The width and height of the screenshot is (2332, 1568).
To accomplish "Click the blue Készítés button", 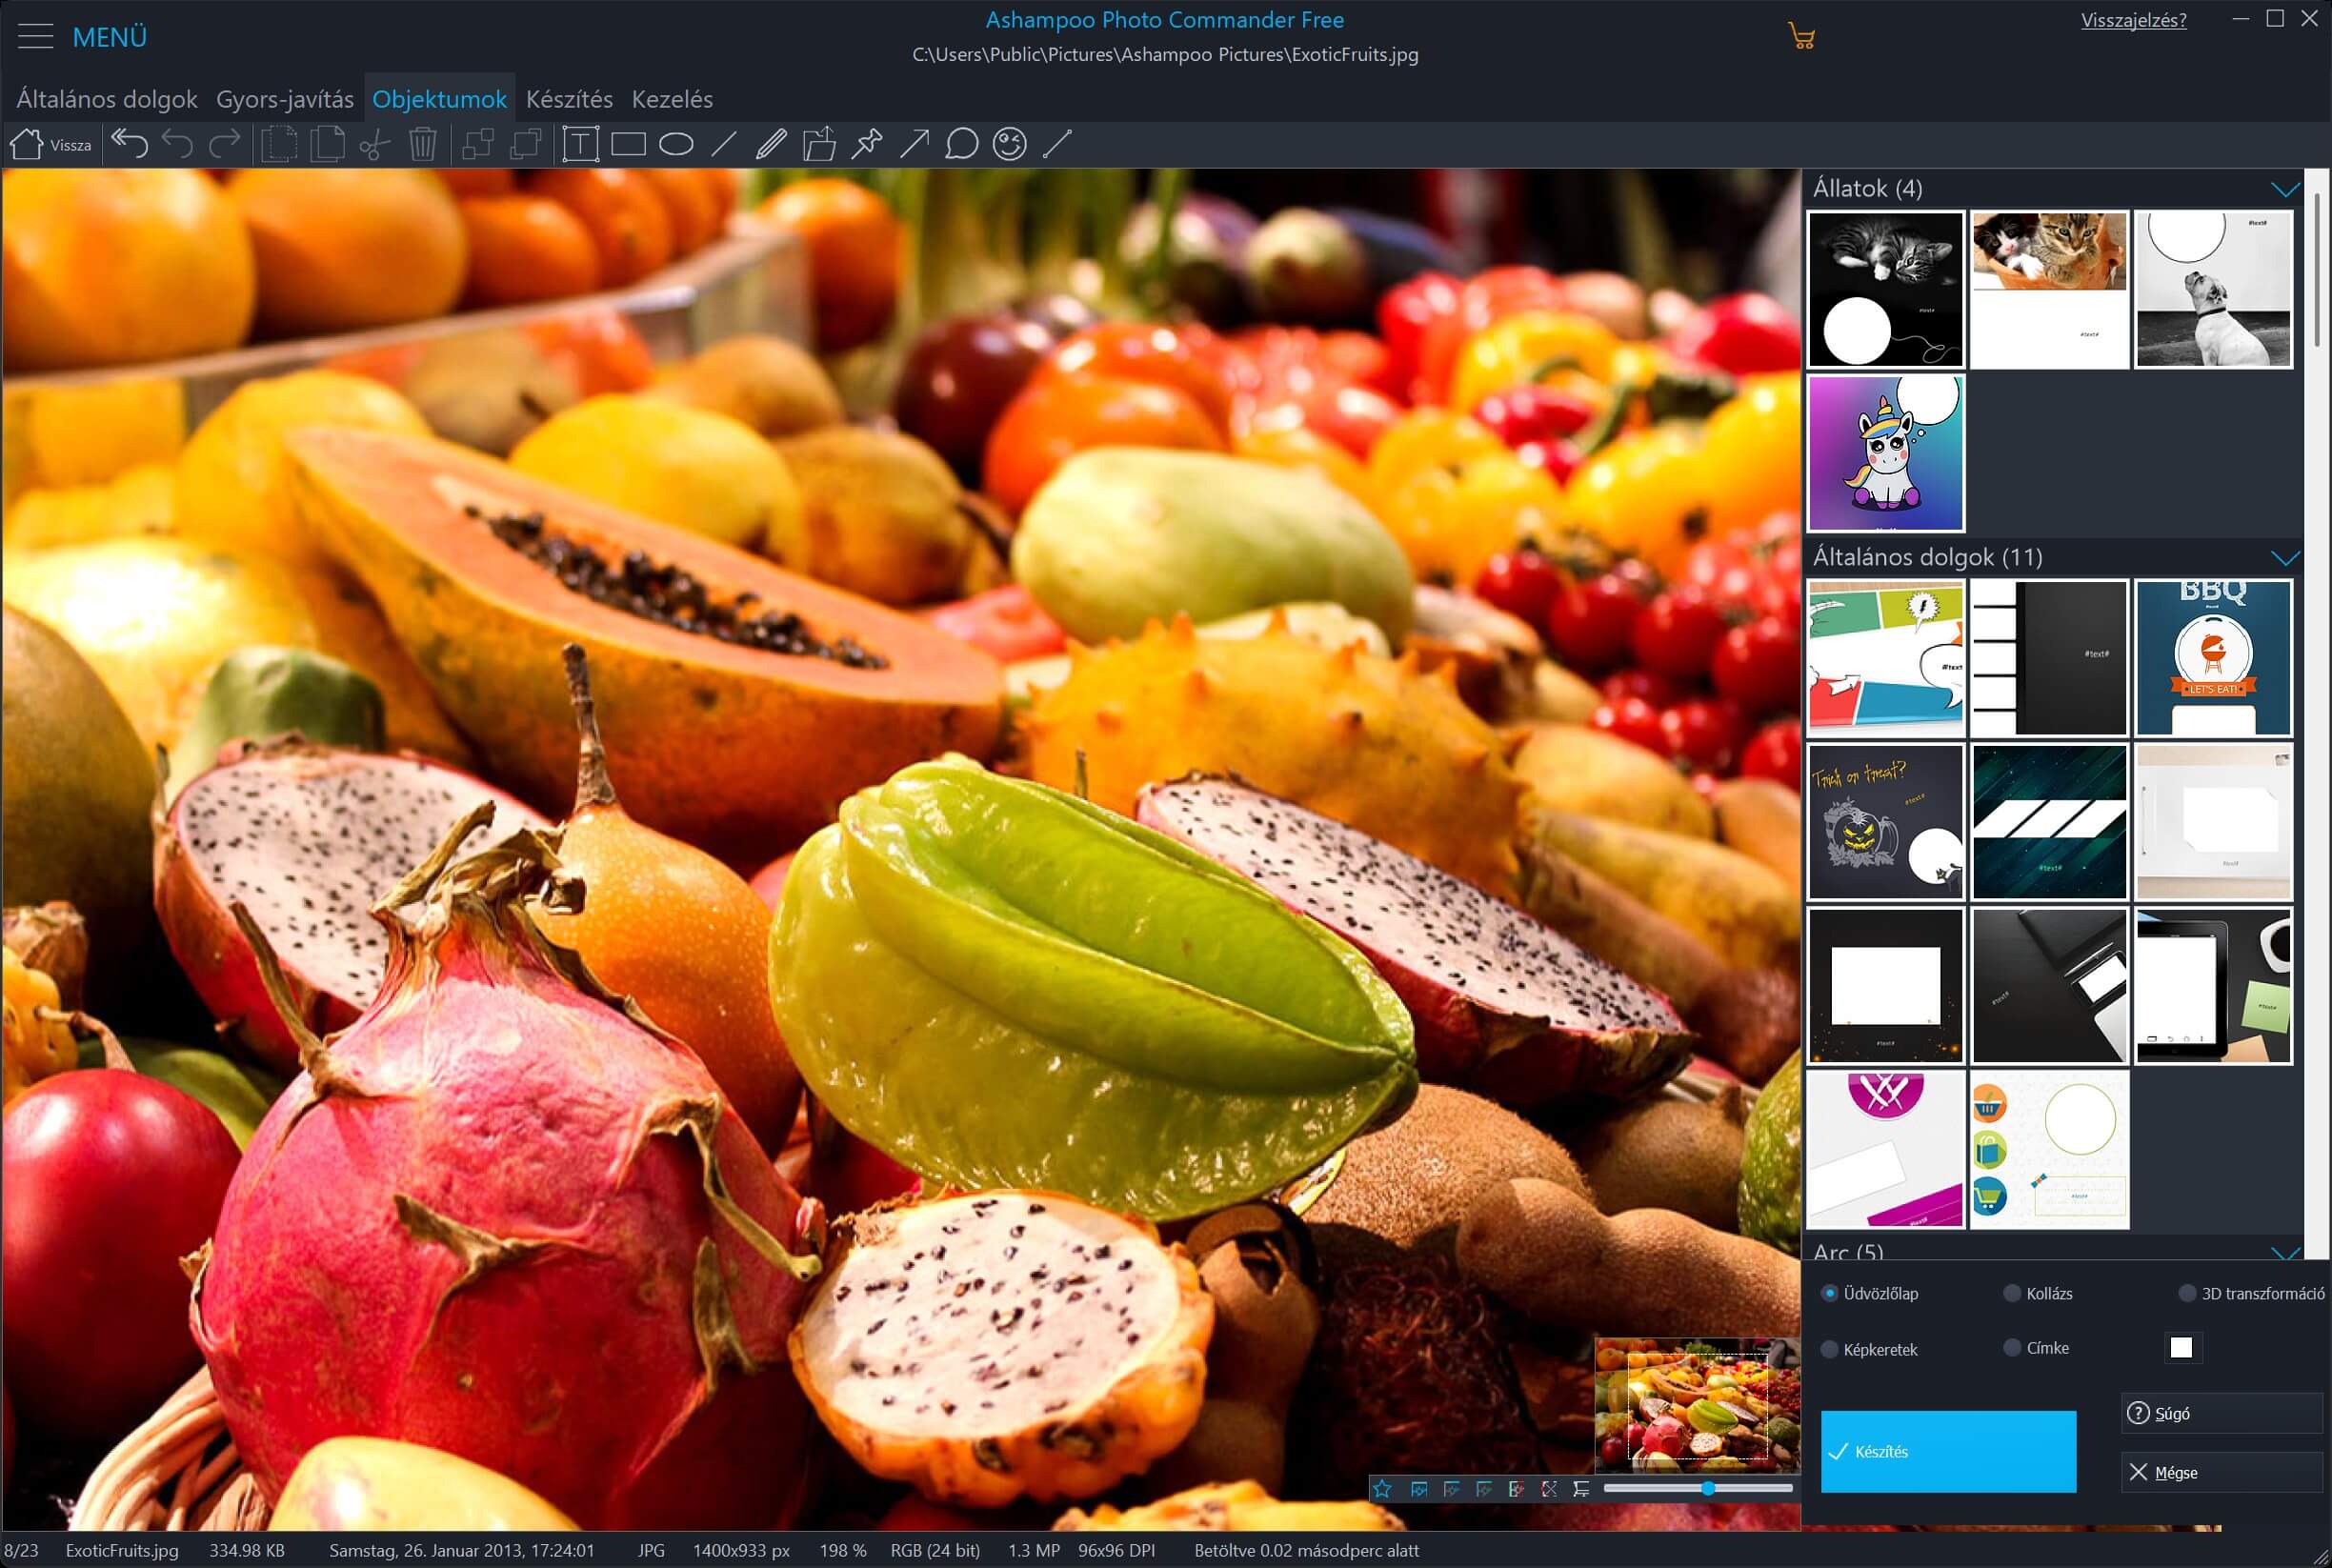I will [1947, 1451].
